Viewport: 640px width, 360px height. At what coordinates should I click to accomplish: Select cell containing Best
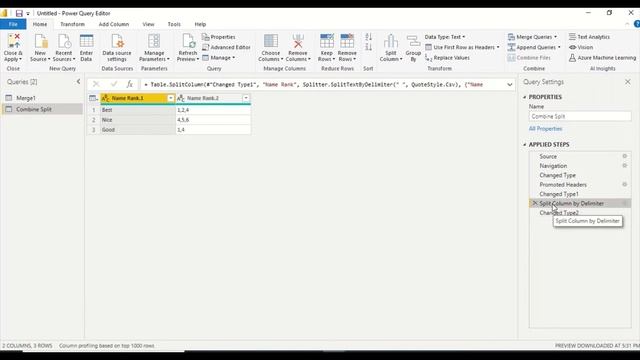click(138, 110)
